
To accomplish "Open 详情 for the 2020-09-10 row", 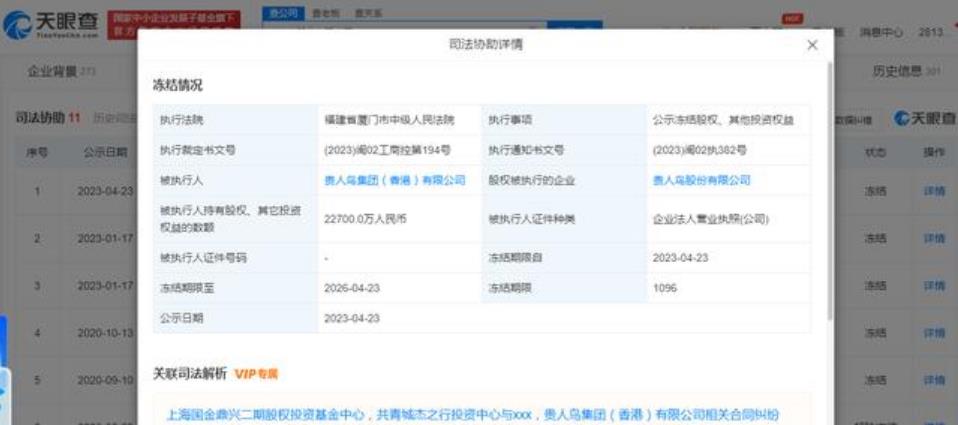I will click(x=934, y=380).
